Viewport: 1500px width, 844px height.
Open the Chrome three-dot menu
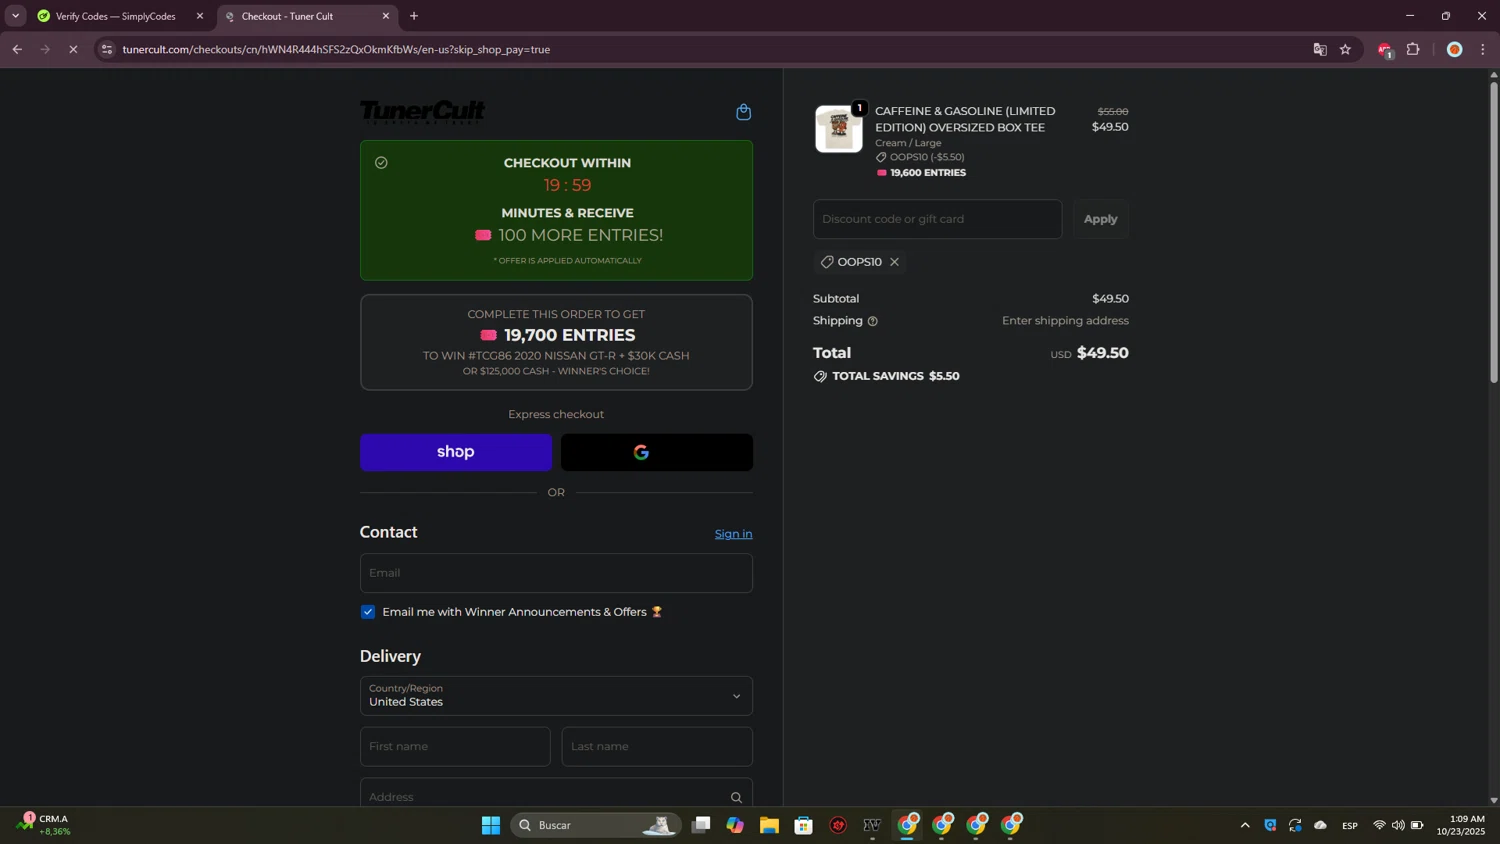click(1483, 49)
